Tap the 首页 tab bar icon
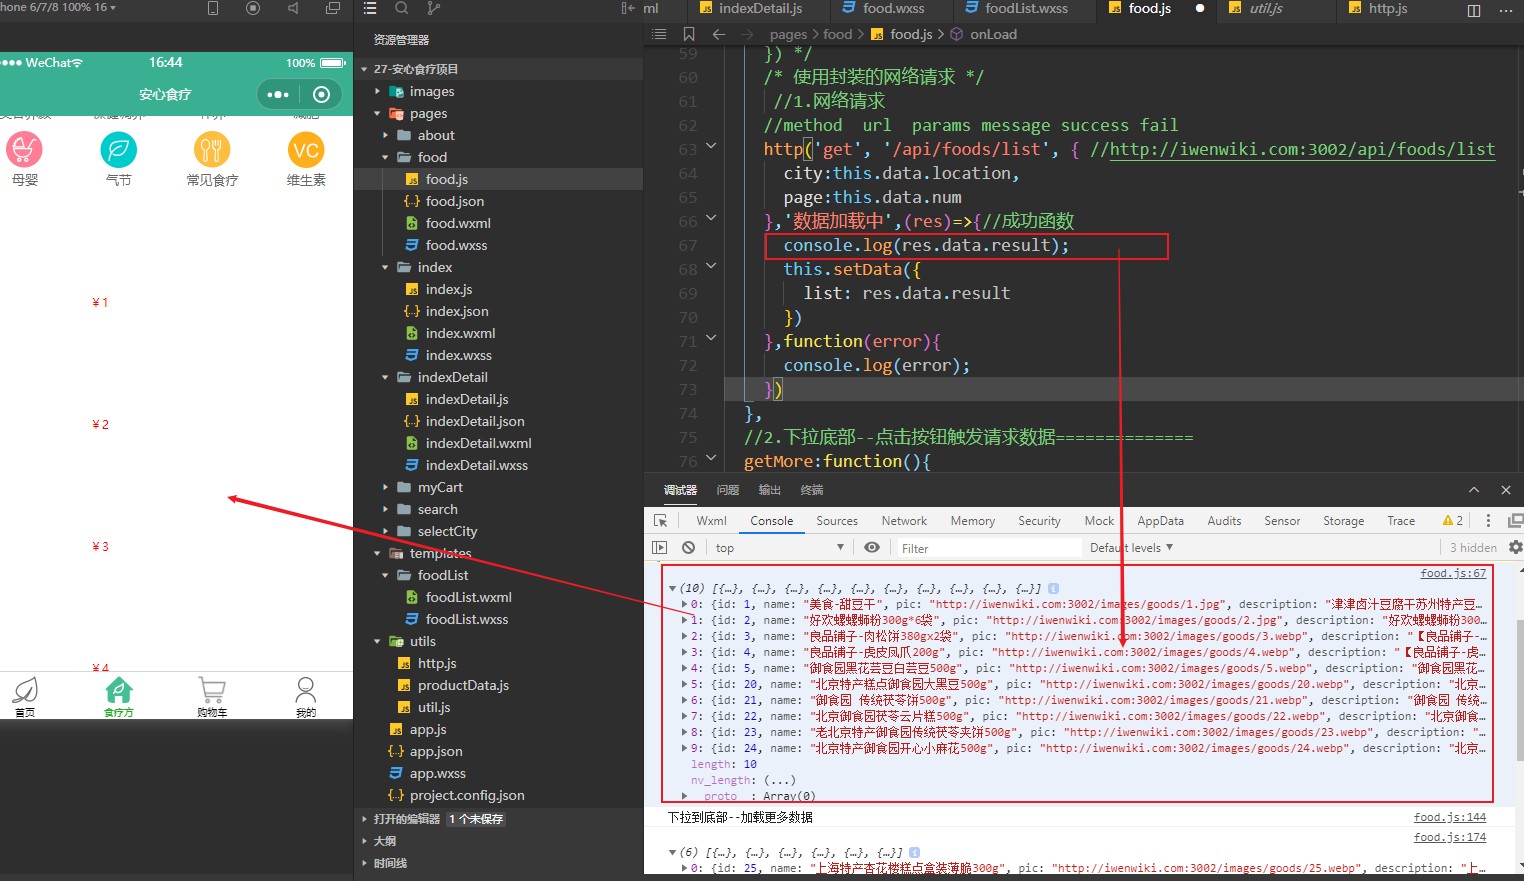The image size is (1524, 881). click(x=25, y=691)
